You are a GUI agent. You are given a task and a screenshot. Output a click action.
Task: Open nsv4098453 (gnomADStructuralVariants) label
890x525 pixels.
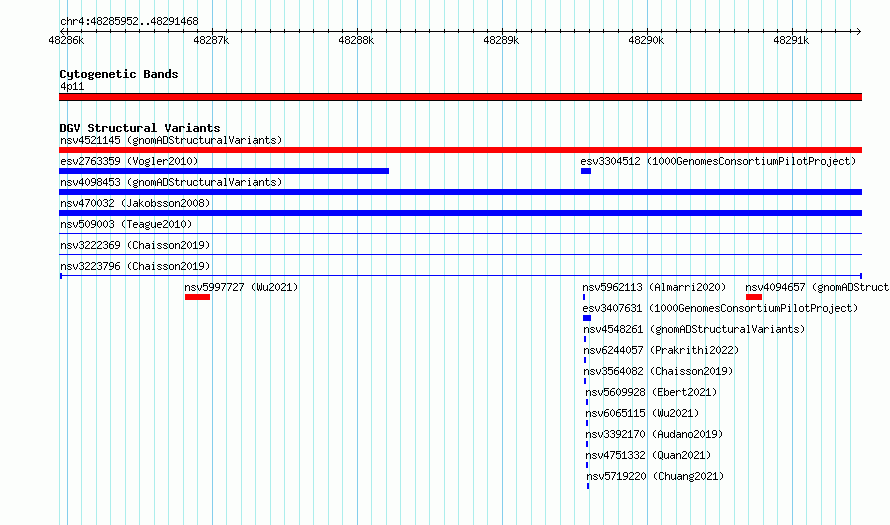coord(171,182)
